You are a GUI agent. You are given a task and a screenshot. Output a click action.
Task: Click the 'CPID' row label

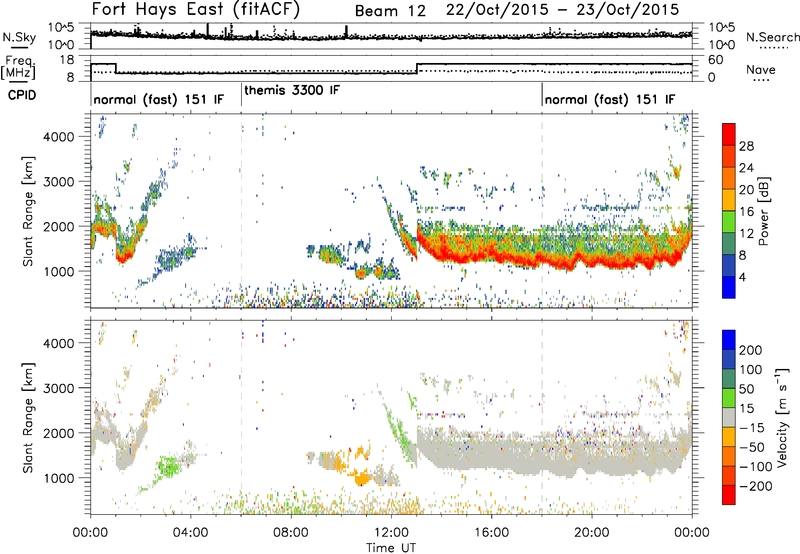[22, 95]
